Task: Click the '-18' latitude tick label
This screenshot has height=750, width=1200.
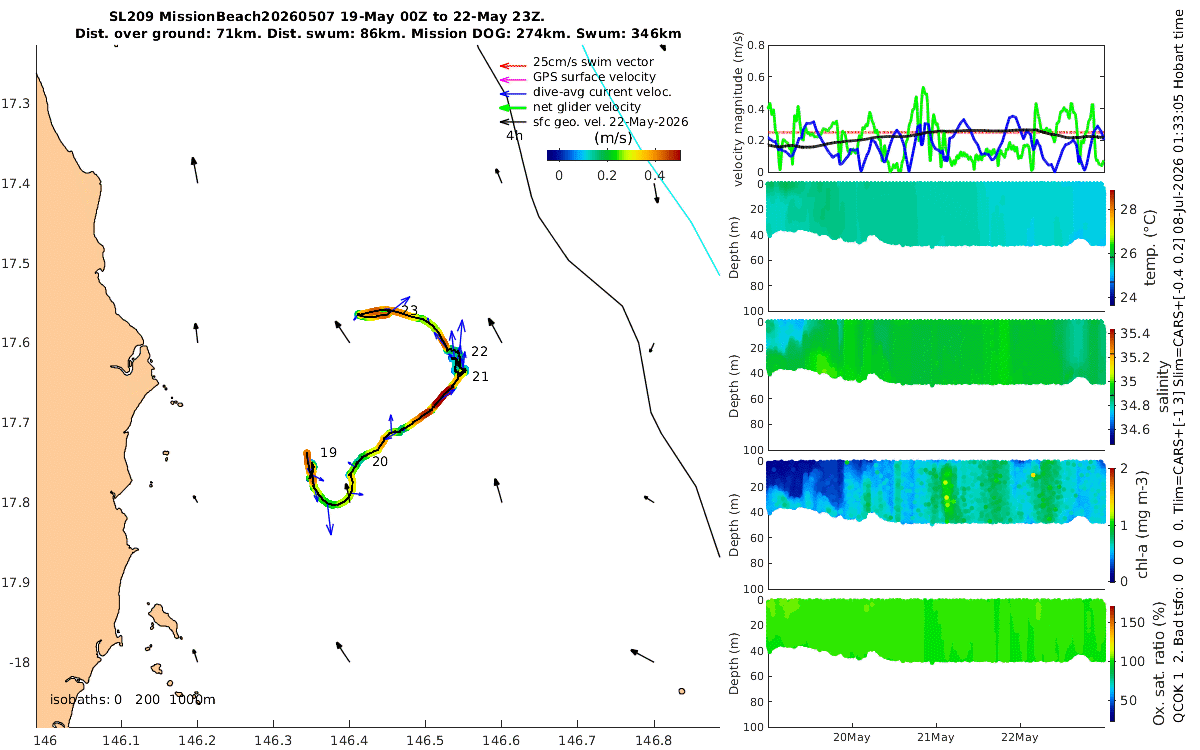Action: (x=19, y=663)
